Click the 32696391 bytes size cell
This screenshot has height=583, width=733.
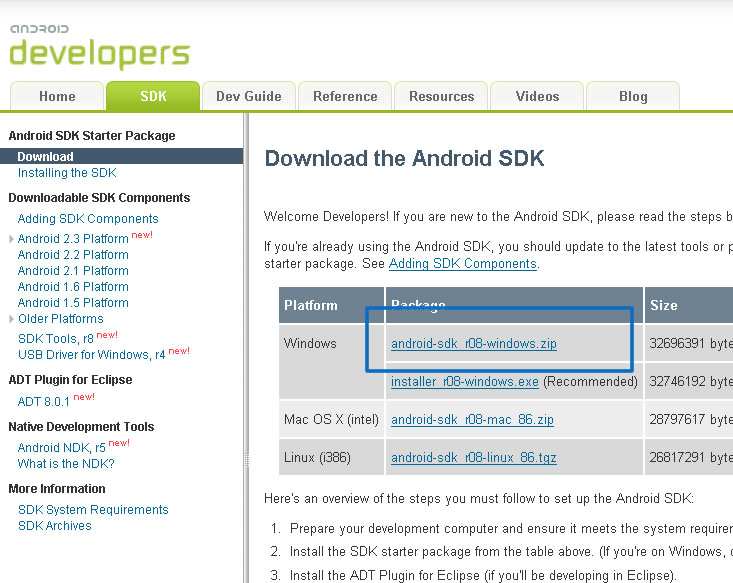(689, 343)
